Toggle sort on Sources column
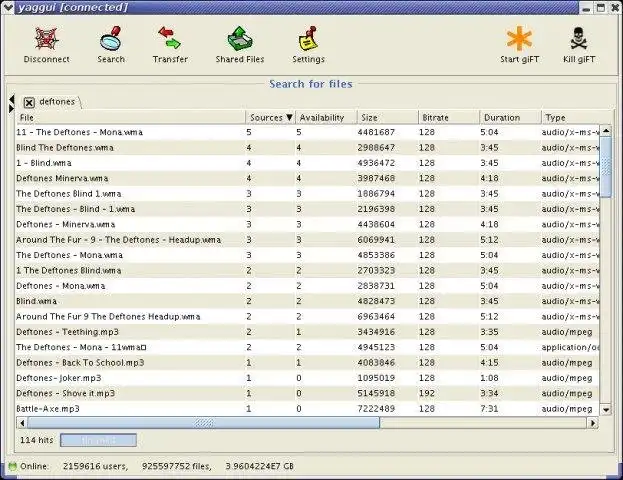 pyautogui.click(x=271, y=118)
